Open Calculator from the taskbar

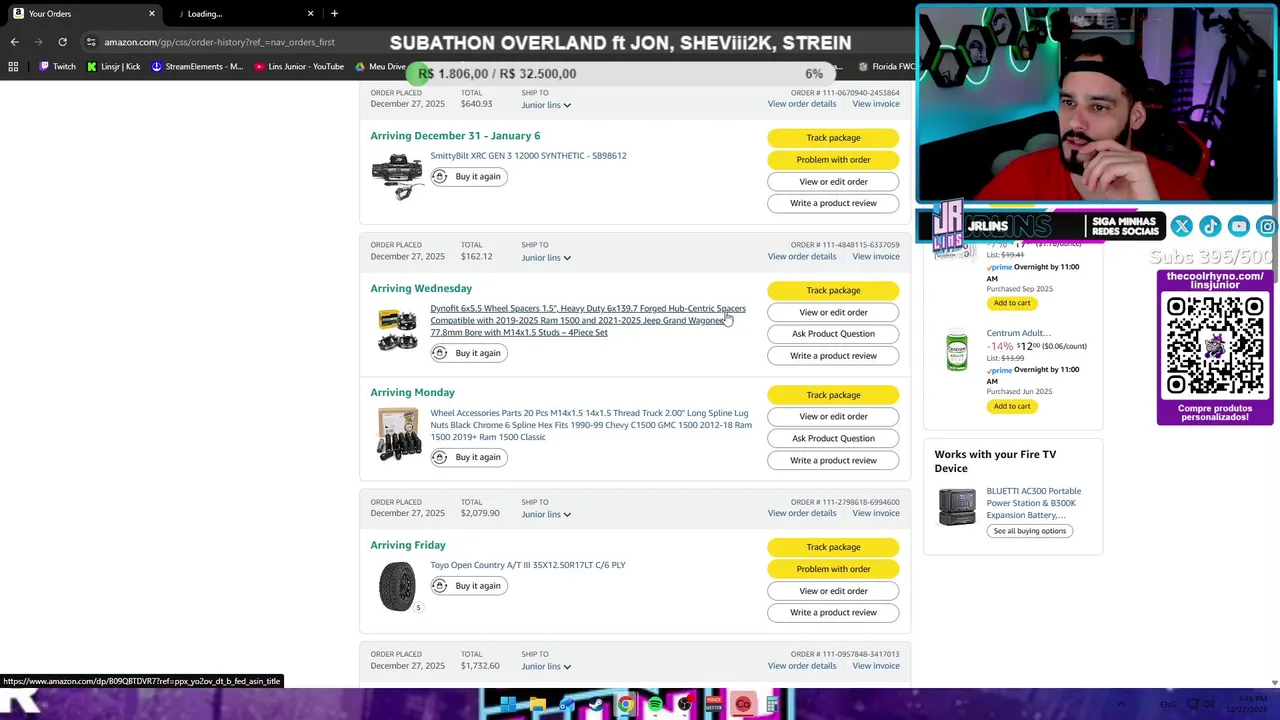pos(772,705)
